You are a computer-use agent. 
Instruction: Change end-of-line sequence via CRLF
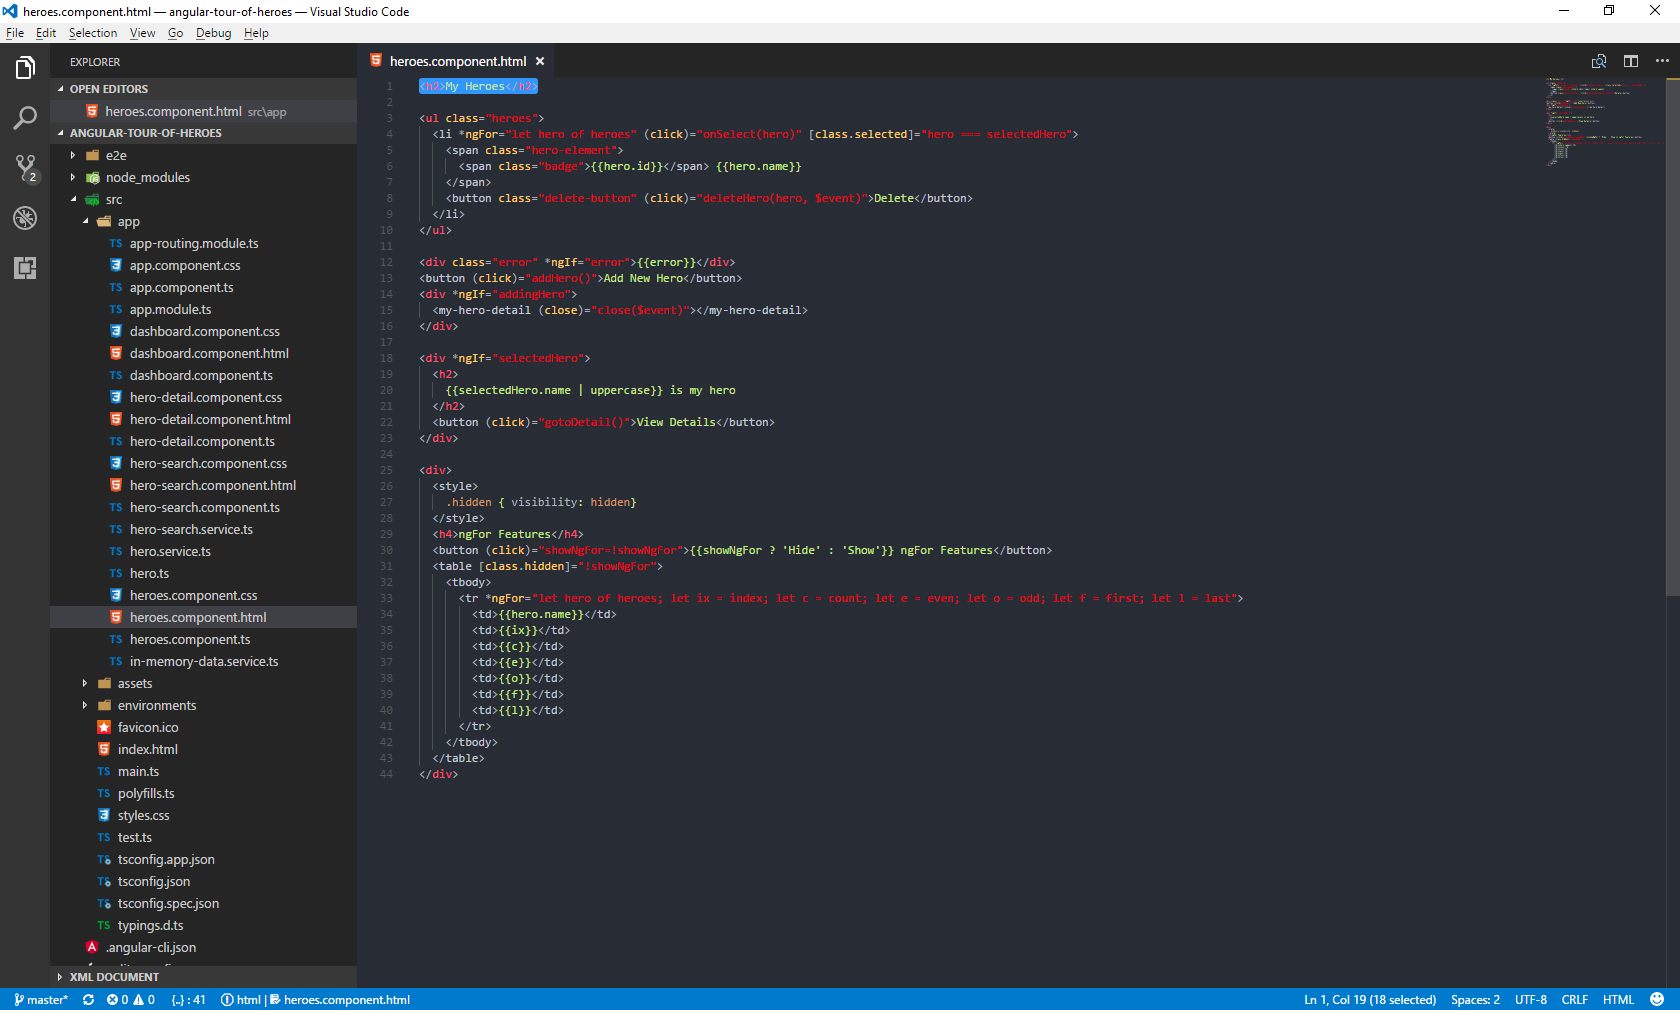(1574, 1000)
